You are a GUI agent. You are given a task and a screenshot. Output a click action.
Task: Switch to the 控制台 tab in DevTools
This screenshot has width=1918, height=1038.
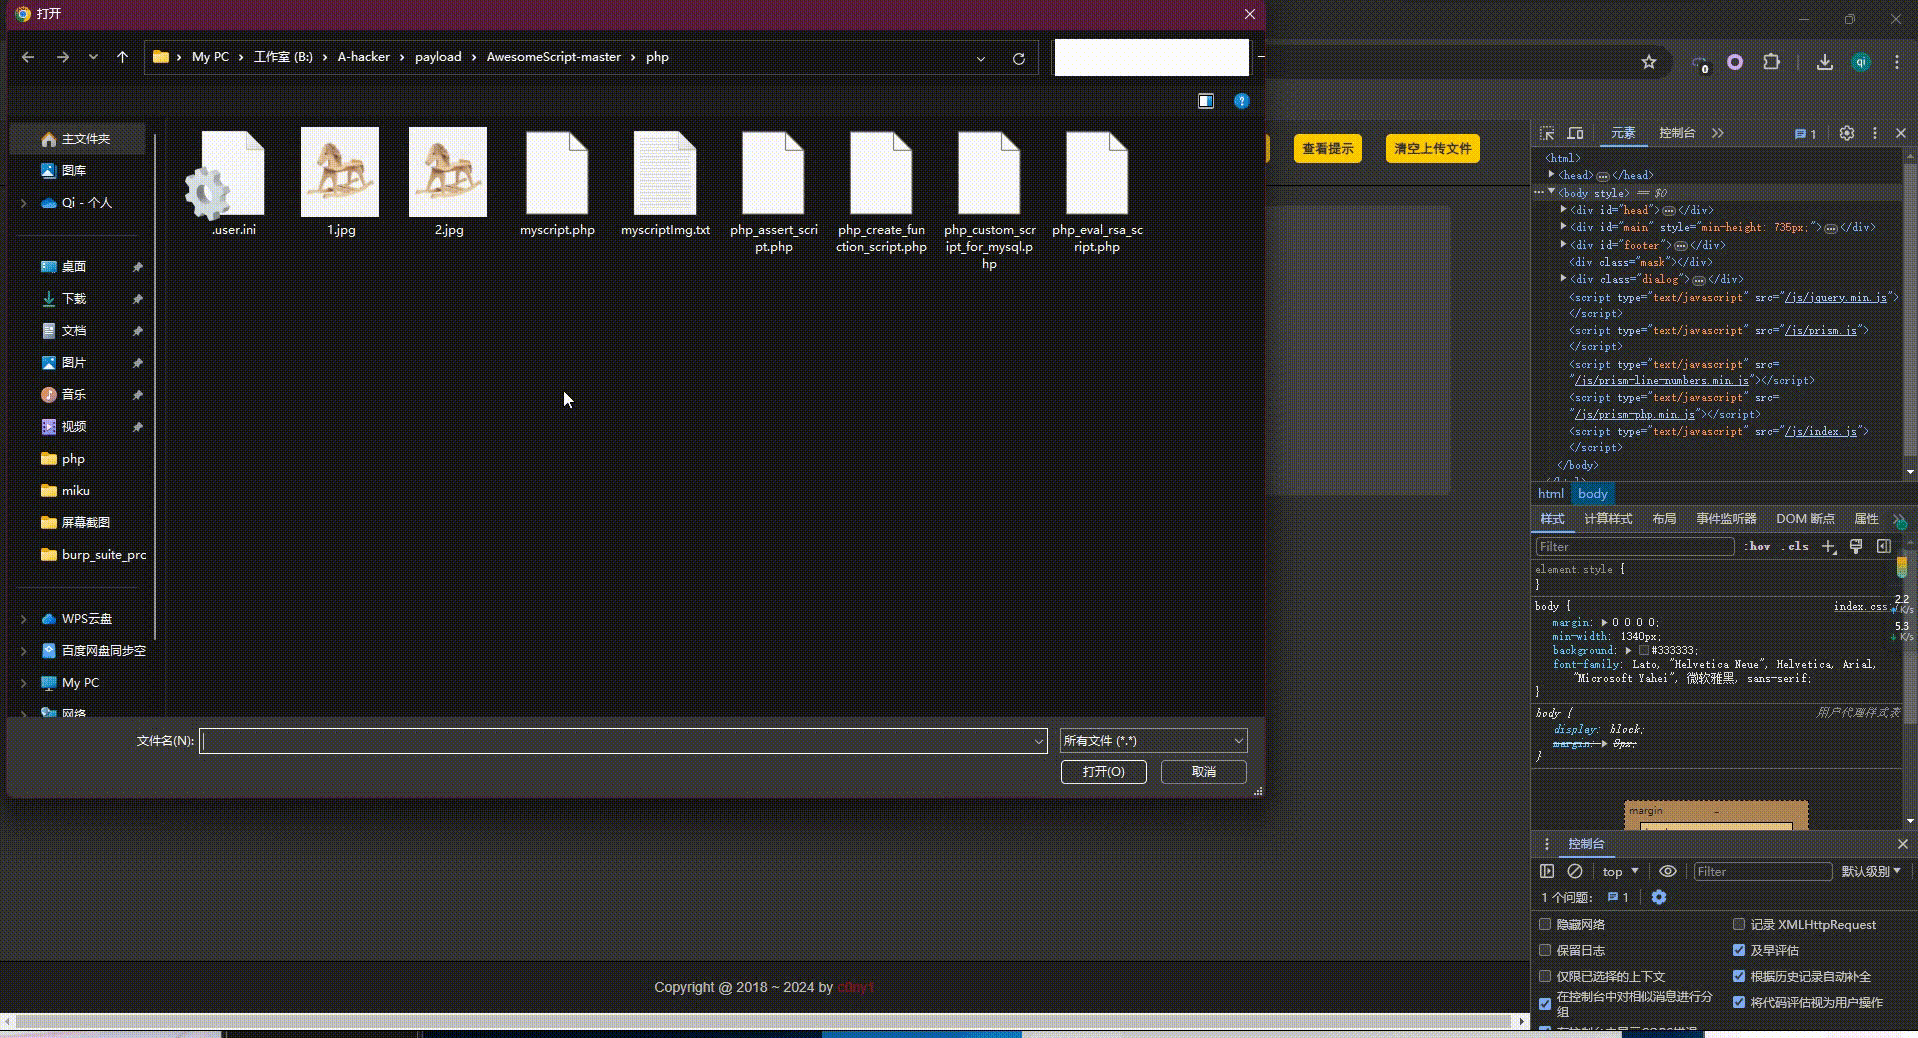click(x=1676, y=133)
